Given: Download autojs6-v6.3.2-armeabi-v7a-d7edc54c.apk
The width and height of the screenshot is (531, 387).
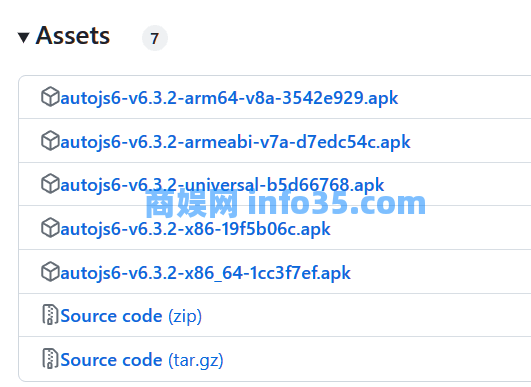Looking at the screenshot, I should pos(235,142).
